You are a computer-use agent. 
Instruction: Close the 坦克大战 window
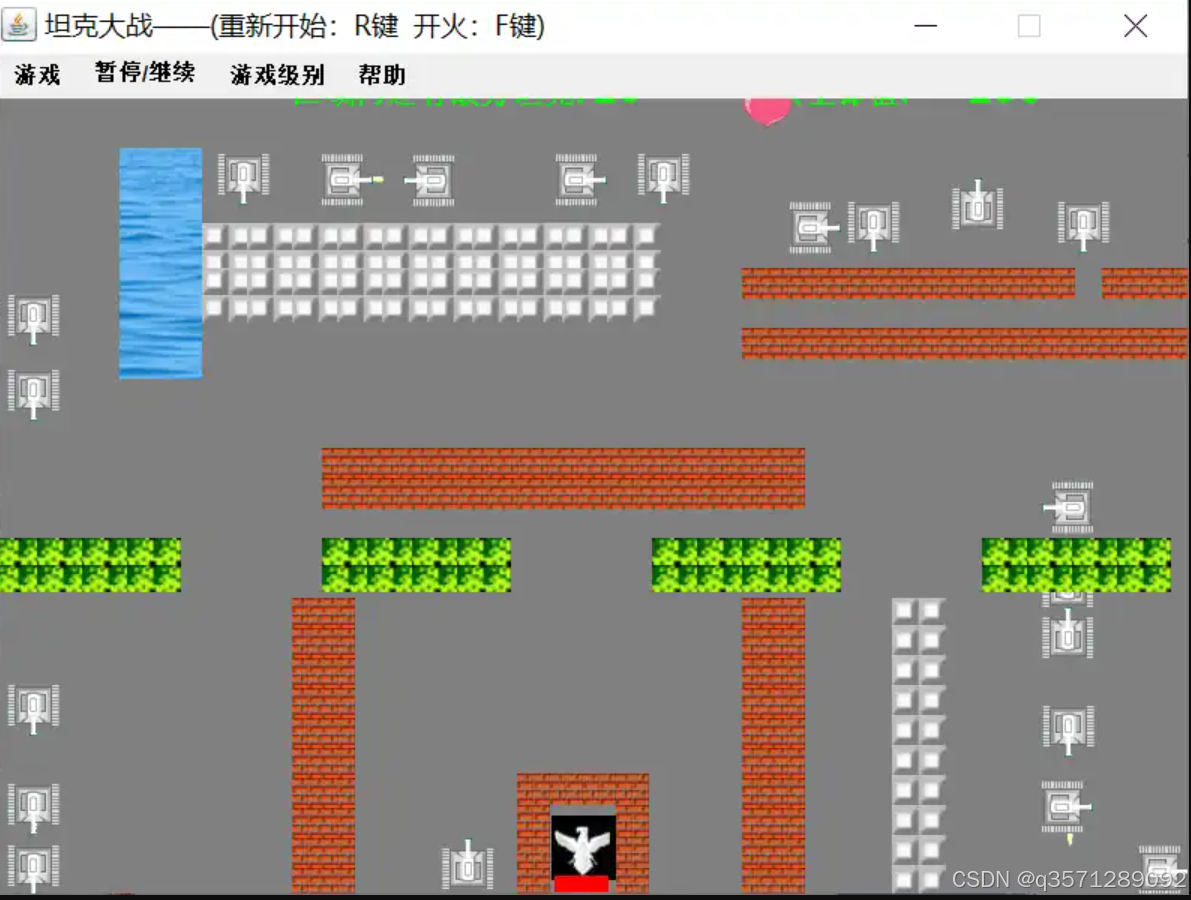[x=1136, y=26]
